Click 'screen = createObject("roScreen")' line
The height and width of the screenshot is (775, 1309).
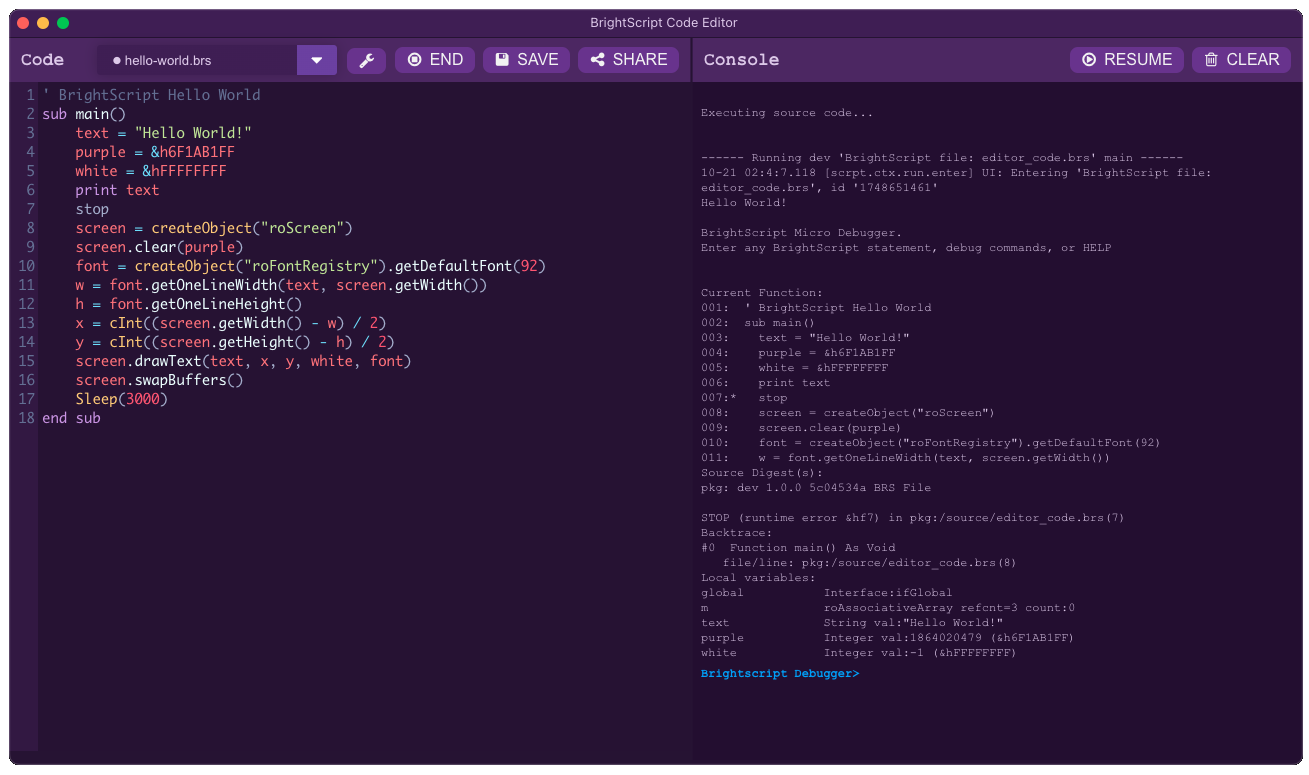214,228
